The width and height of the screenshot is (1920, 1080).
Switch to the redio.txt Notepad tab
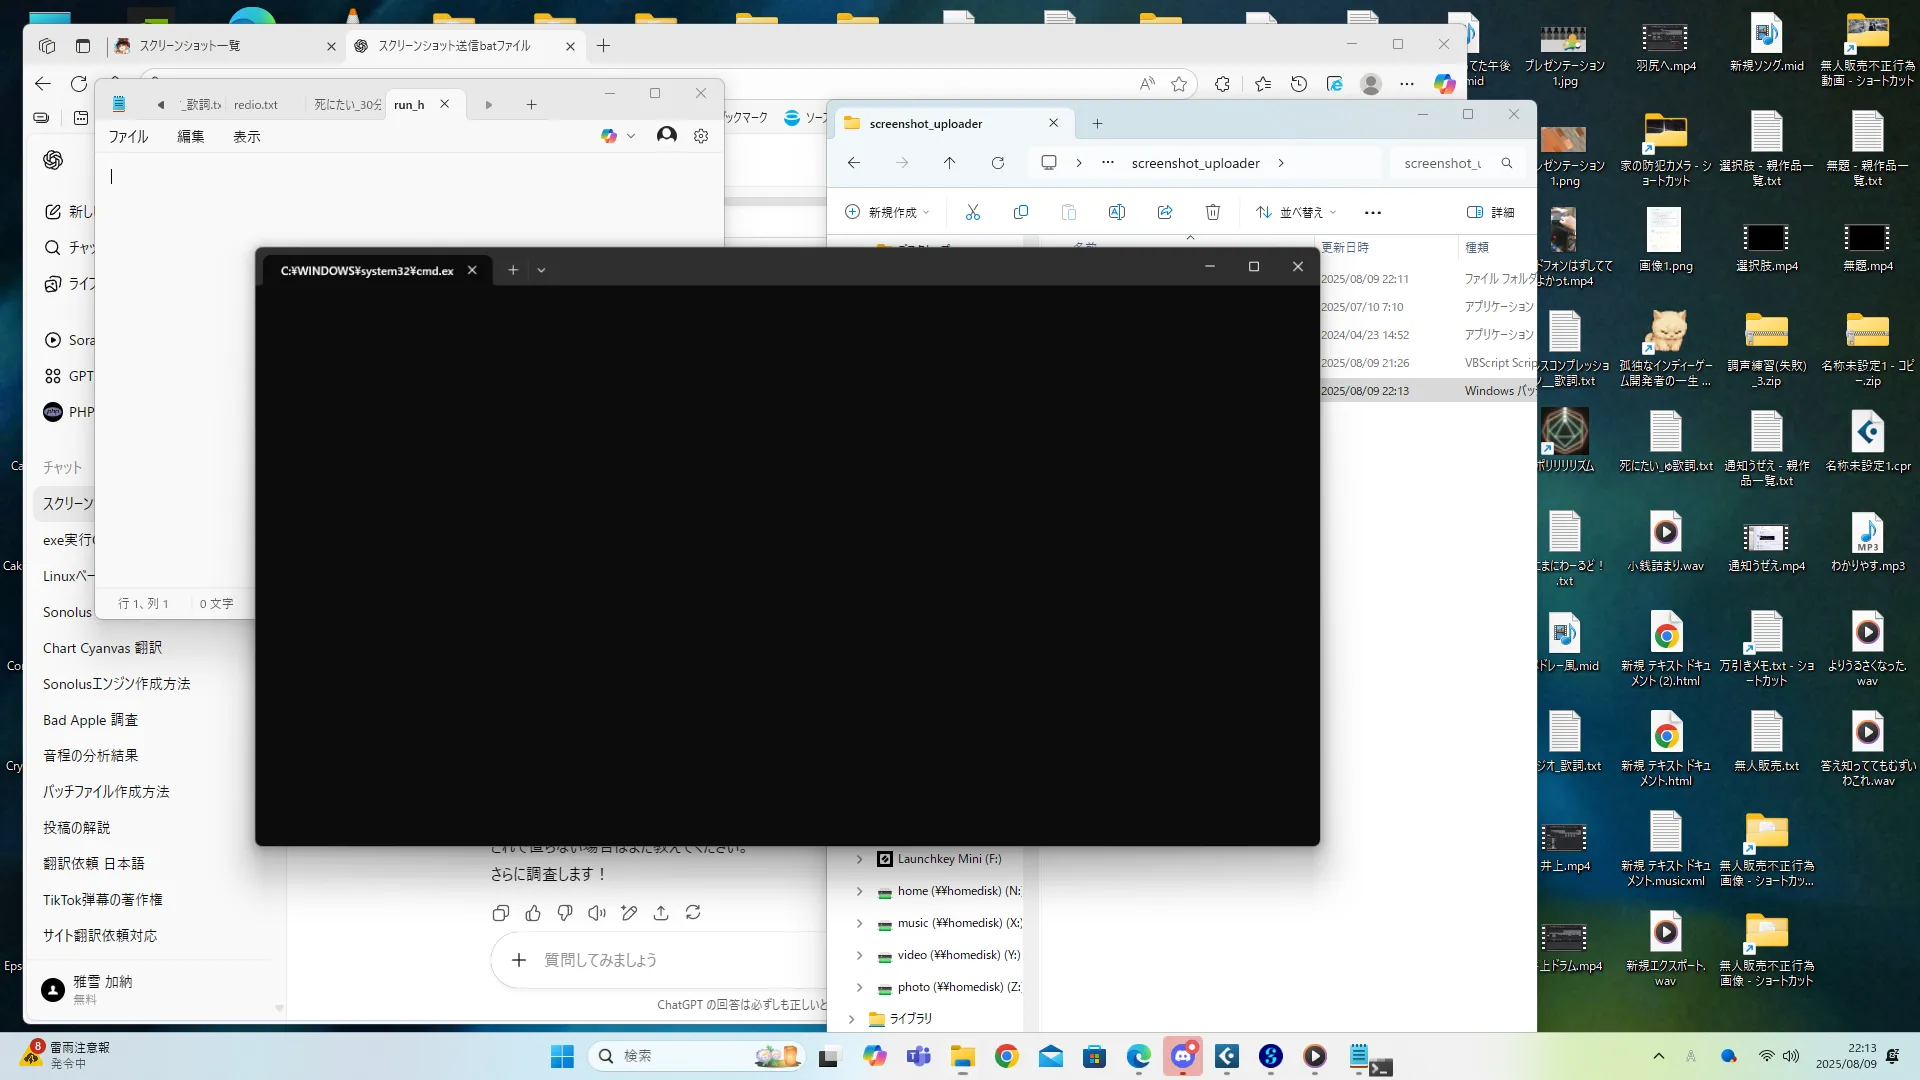(256, 105)
